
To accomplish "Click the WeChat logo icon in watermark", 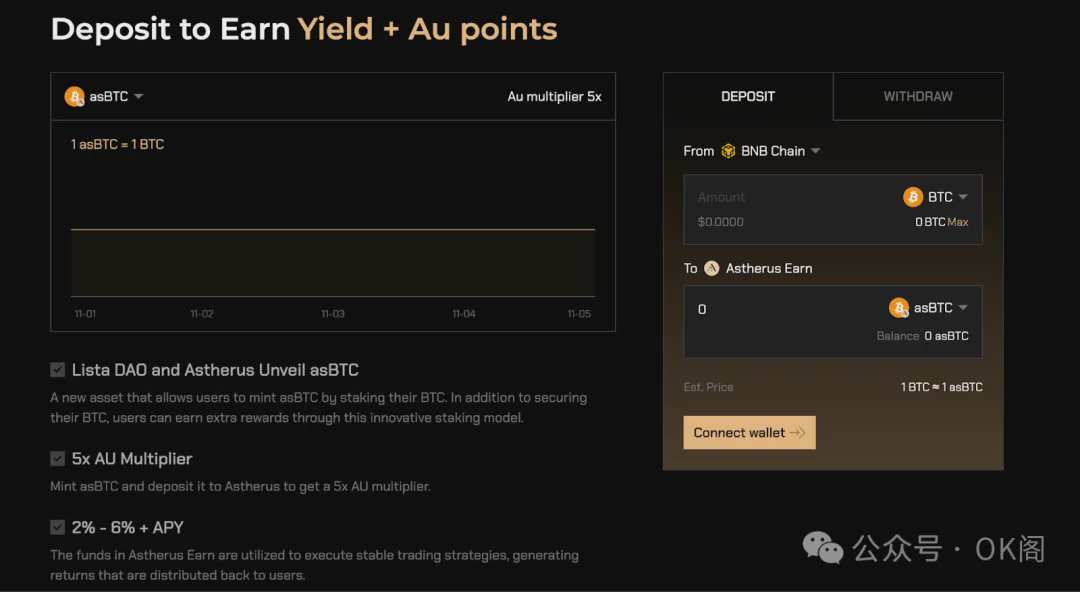I will [x=823, y=547].
